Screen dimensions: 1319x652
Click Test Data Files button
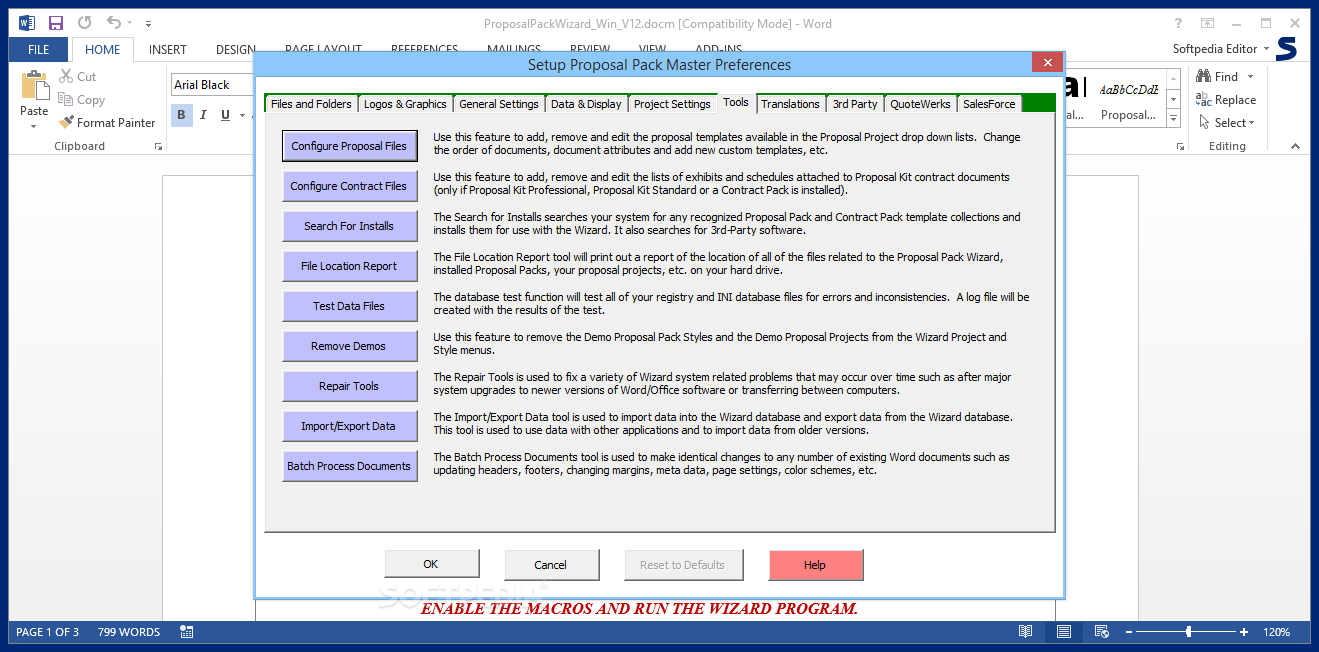click(349, 306)
